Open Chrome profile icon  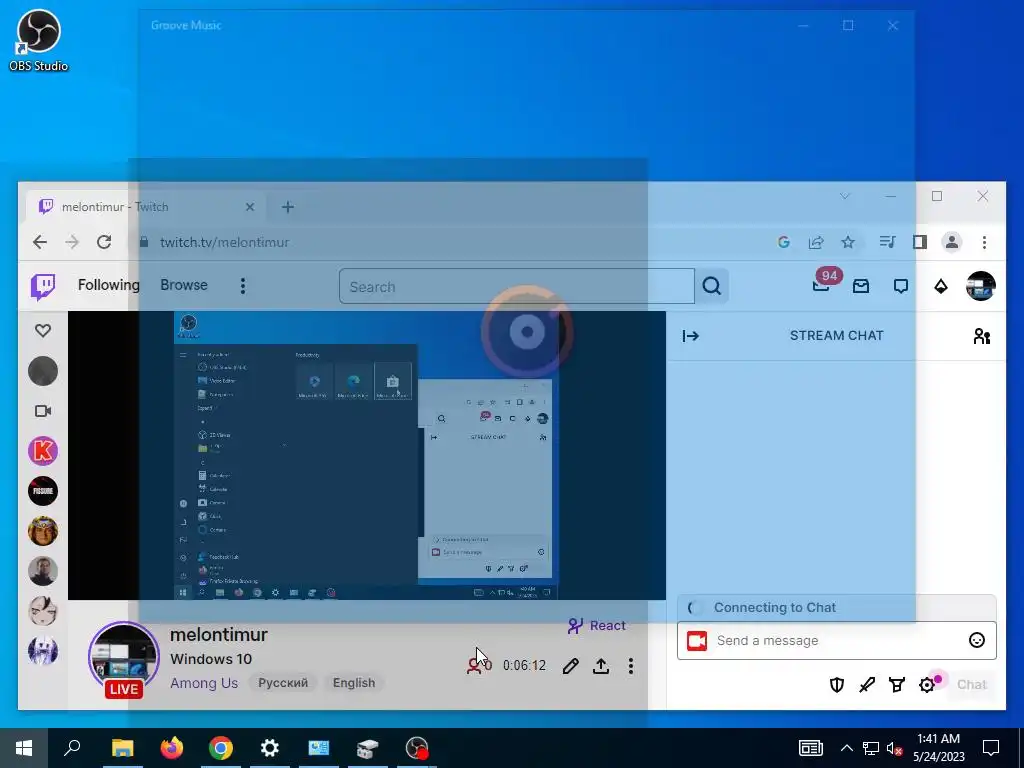(952, 242)
